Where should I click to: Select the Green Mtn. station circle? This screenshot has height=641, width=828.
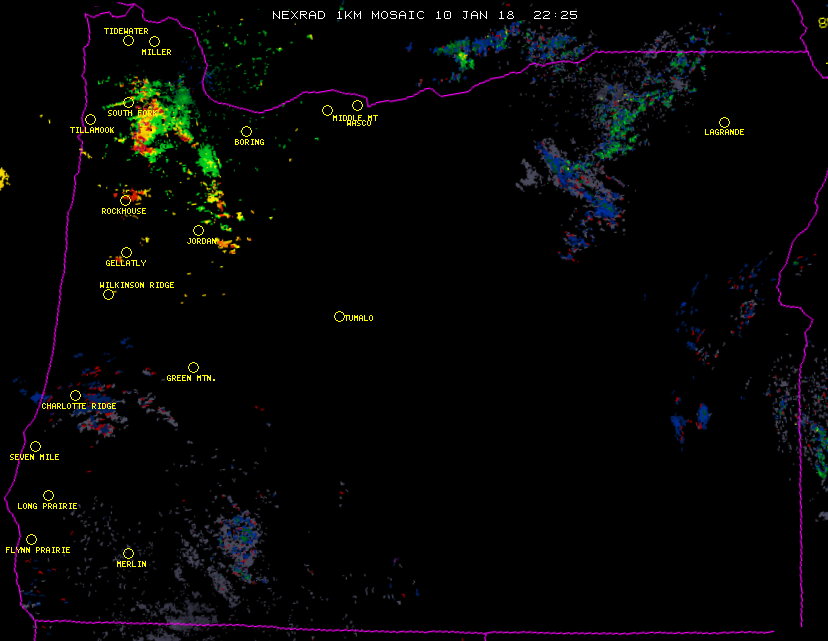193,368
